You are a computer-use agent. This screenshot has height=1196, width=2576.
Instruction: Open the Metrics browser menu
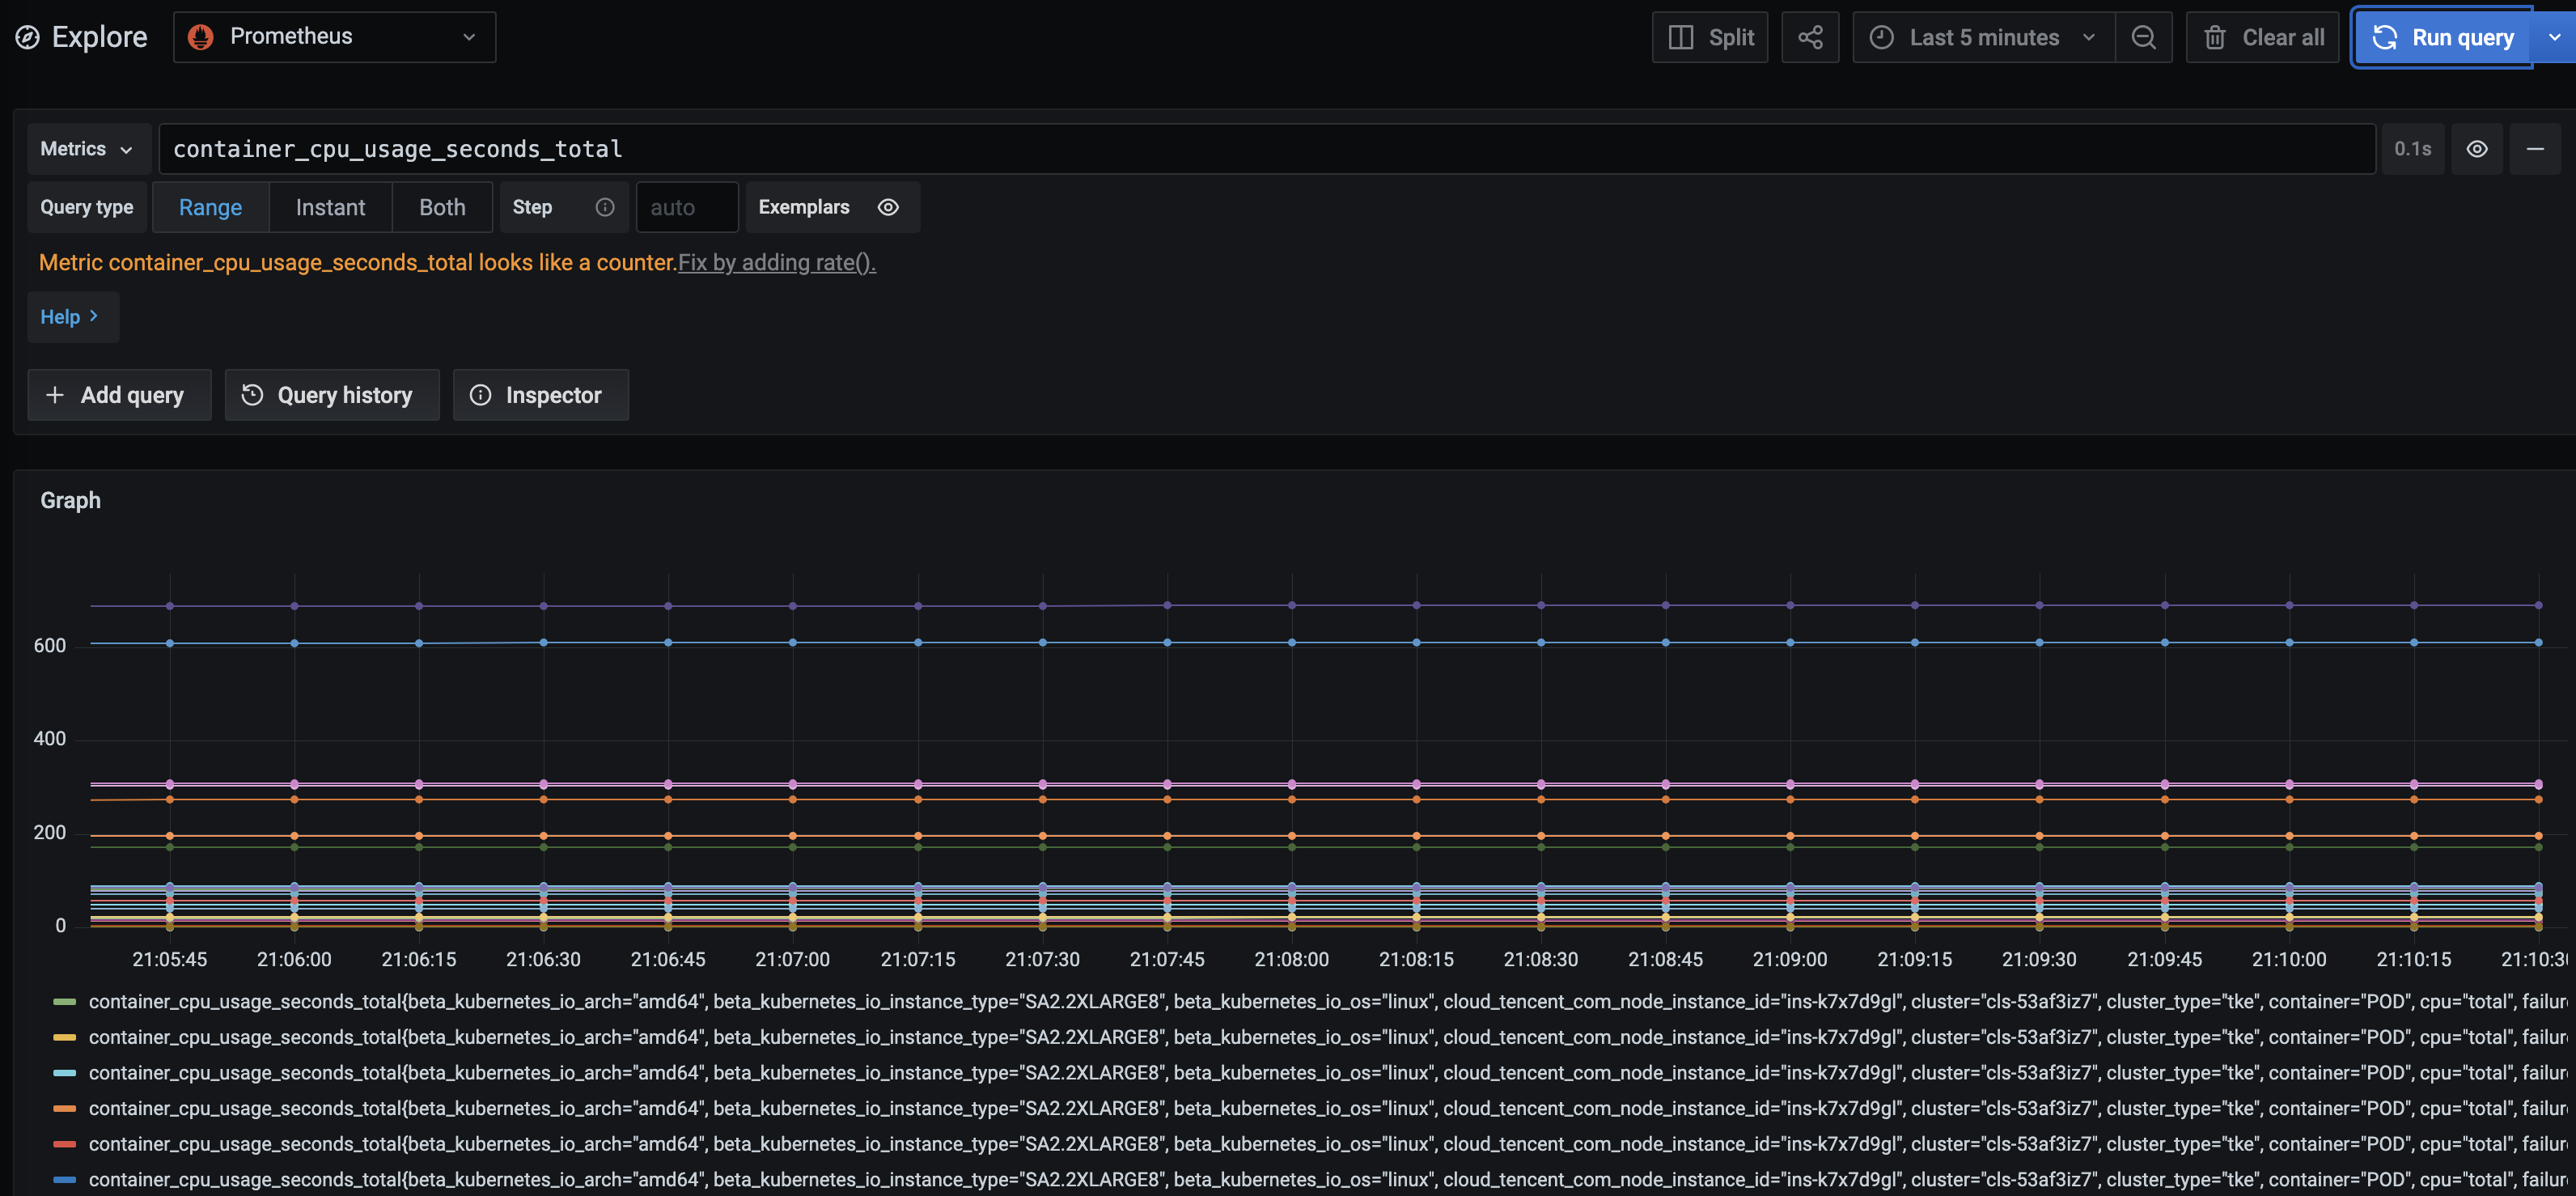[87, 149]
